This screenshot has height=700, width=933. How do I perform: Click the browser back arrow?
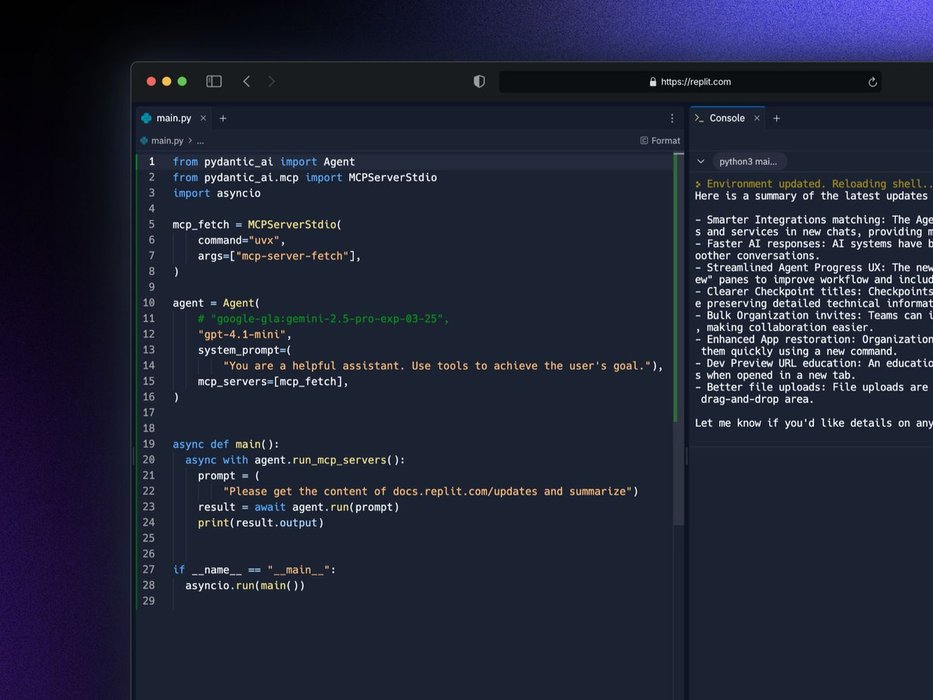[246, 81]
